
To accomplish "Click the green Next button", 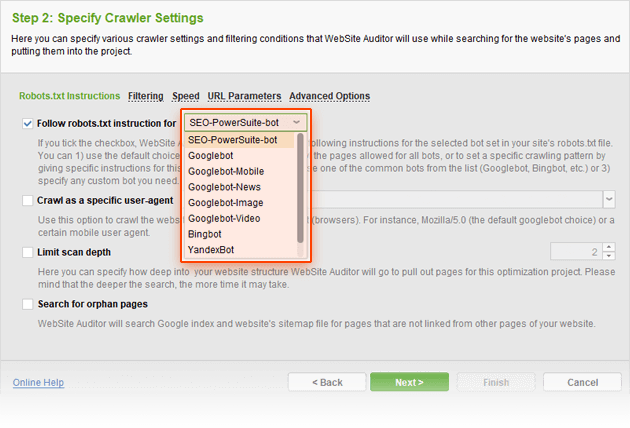I will pos(409,382).
